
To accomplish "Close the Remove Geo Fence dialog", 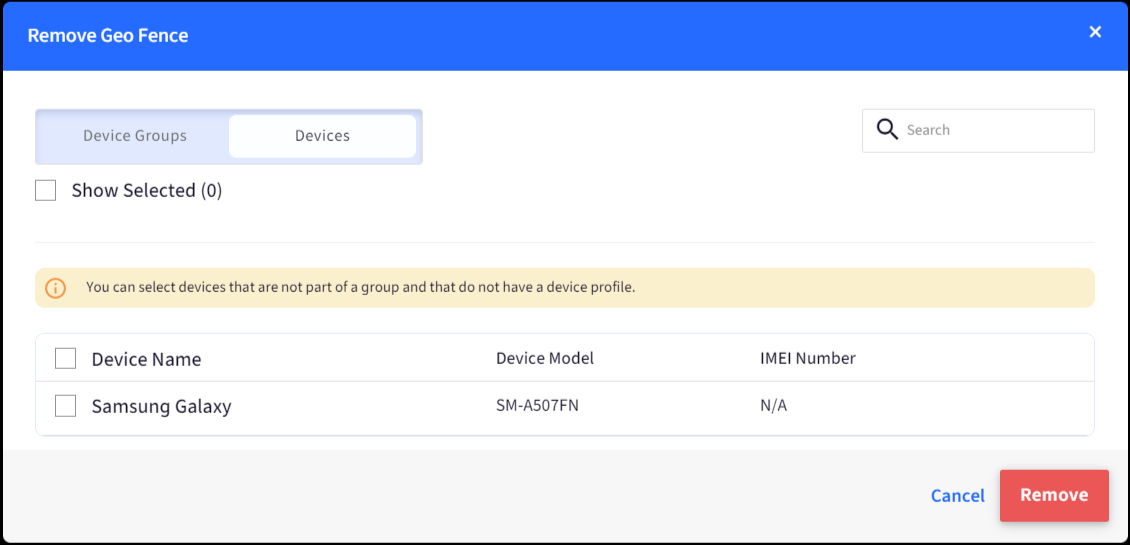I will 1095,32.
